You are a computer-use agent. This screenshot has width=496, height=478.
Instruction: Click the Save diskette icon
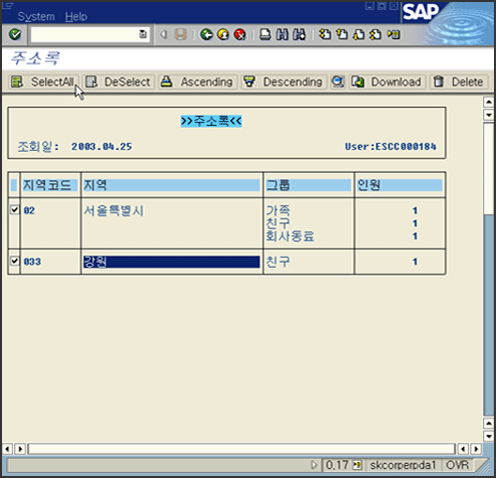click(181, 34)
